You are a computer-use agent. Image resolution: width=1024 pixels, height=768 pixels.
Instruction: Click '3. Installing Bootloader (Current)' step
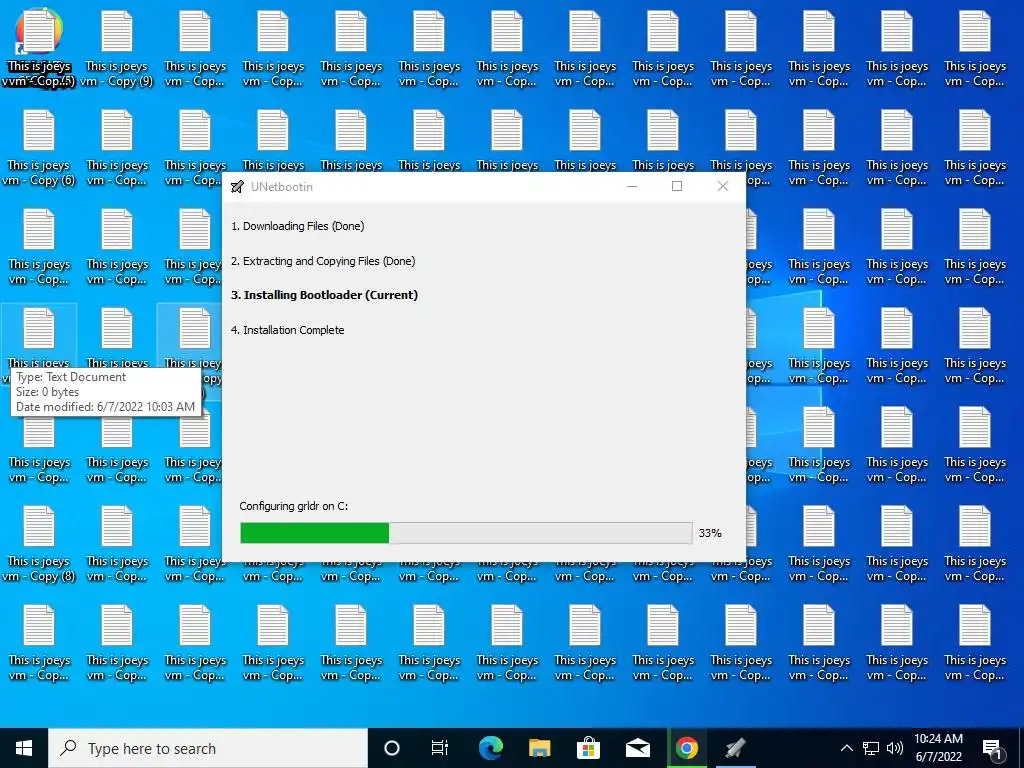pos(325,295)
